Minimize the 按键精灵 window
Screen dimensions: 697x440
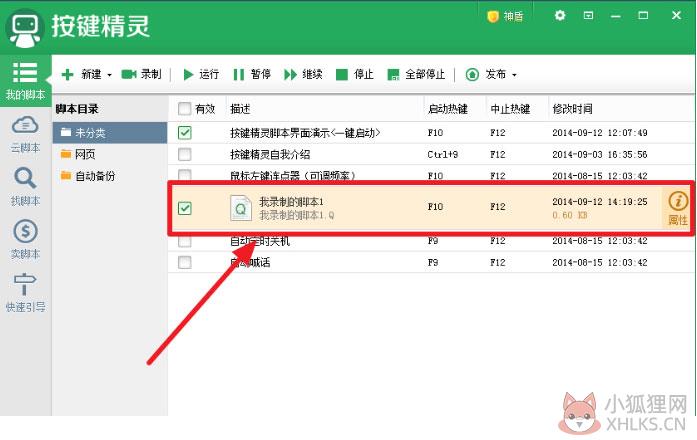tap(616, 16)
